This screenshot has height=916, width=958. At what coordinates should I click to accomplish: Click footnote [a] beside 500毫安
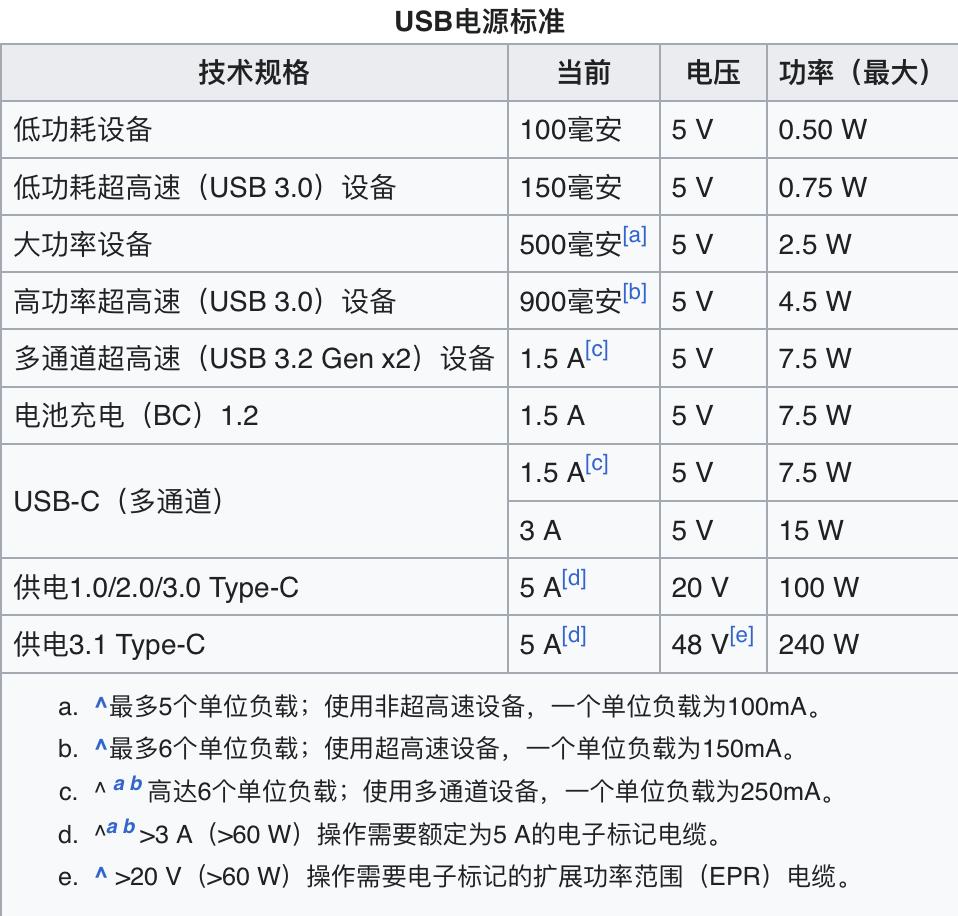tap(634, 236)
